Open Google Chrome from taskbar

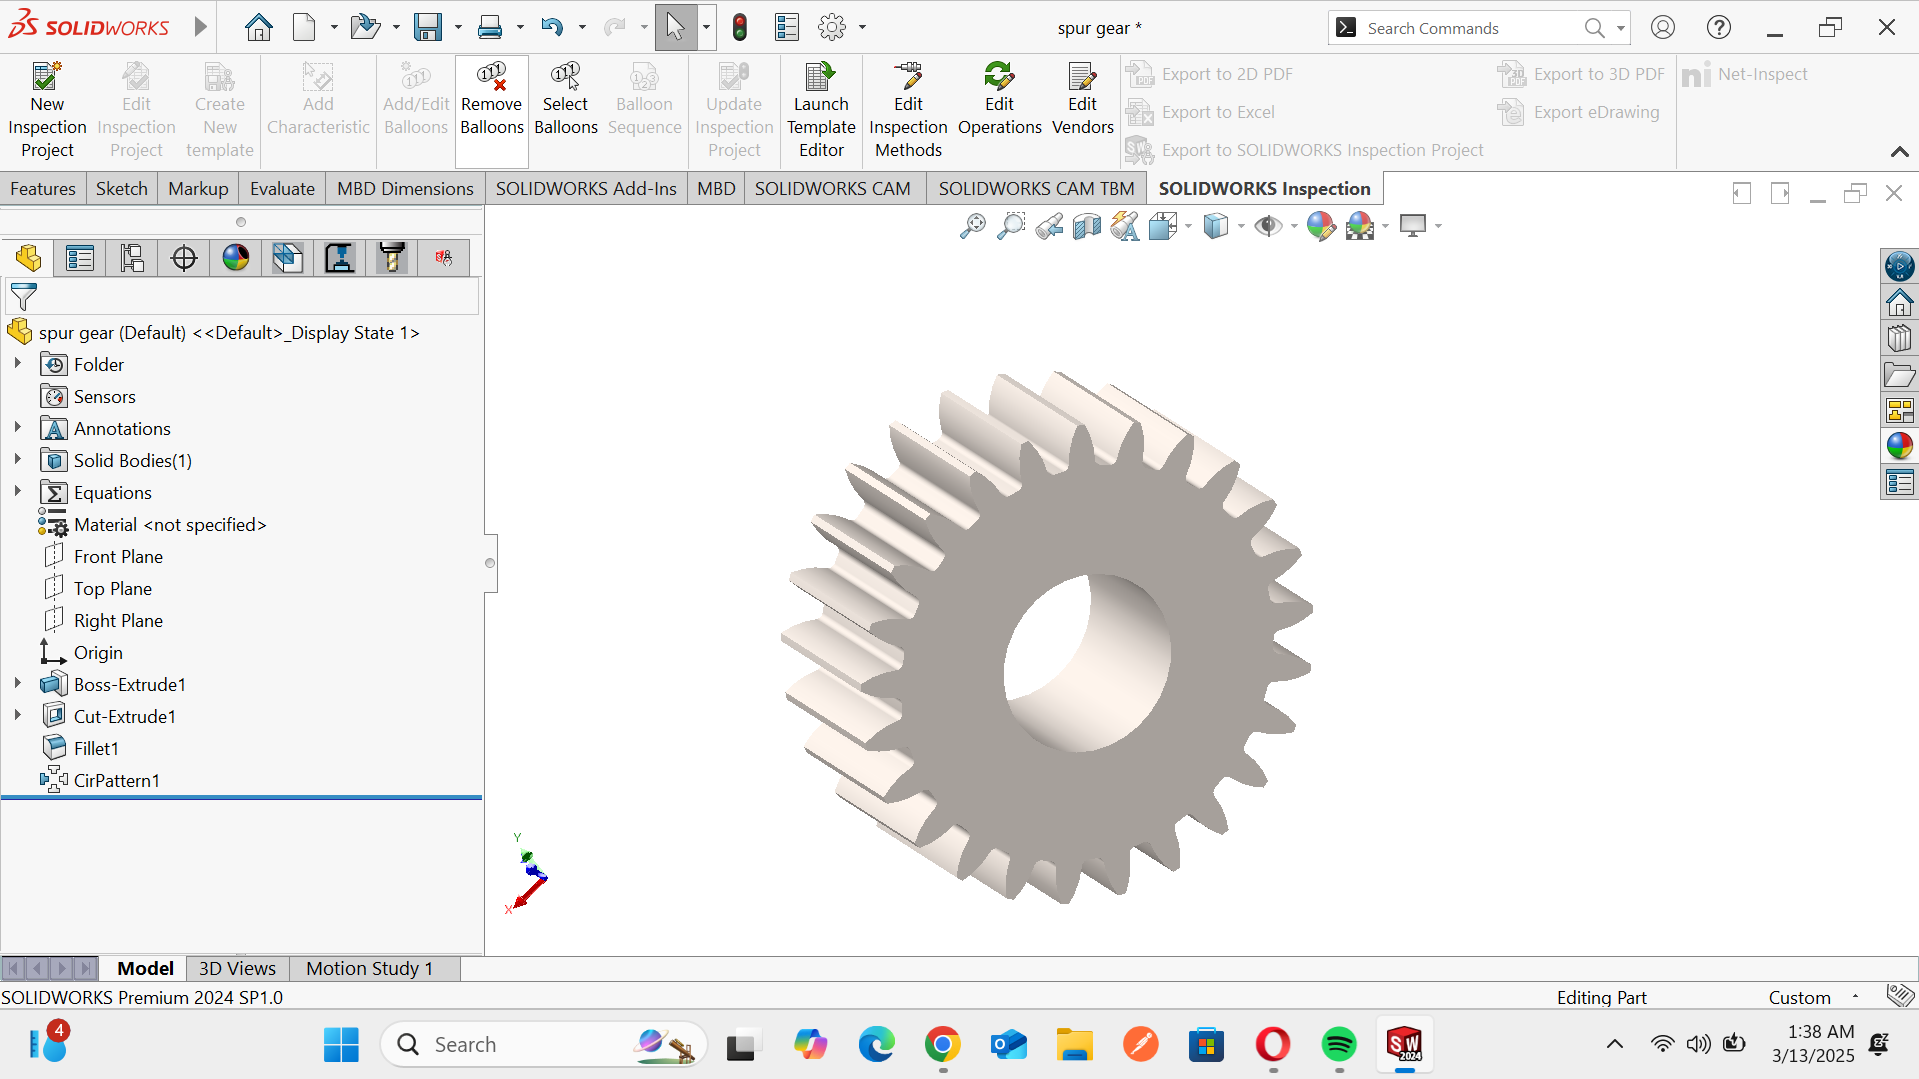click(942, 1044)
